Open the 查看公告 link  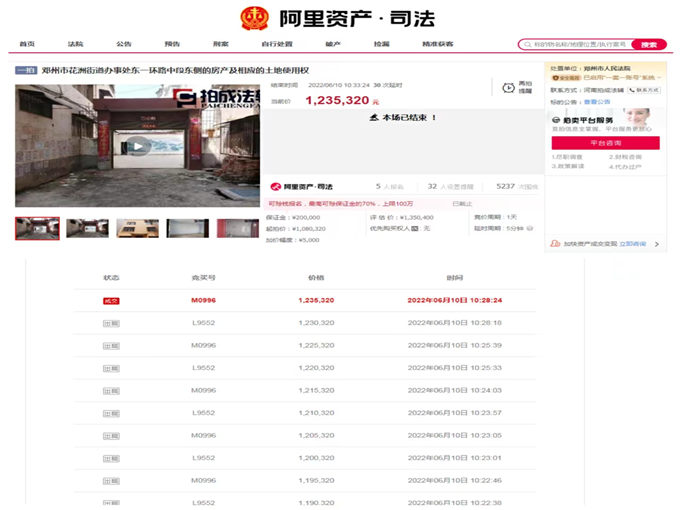[x=597, y=102]
